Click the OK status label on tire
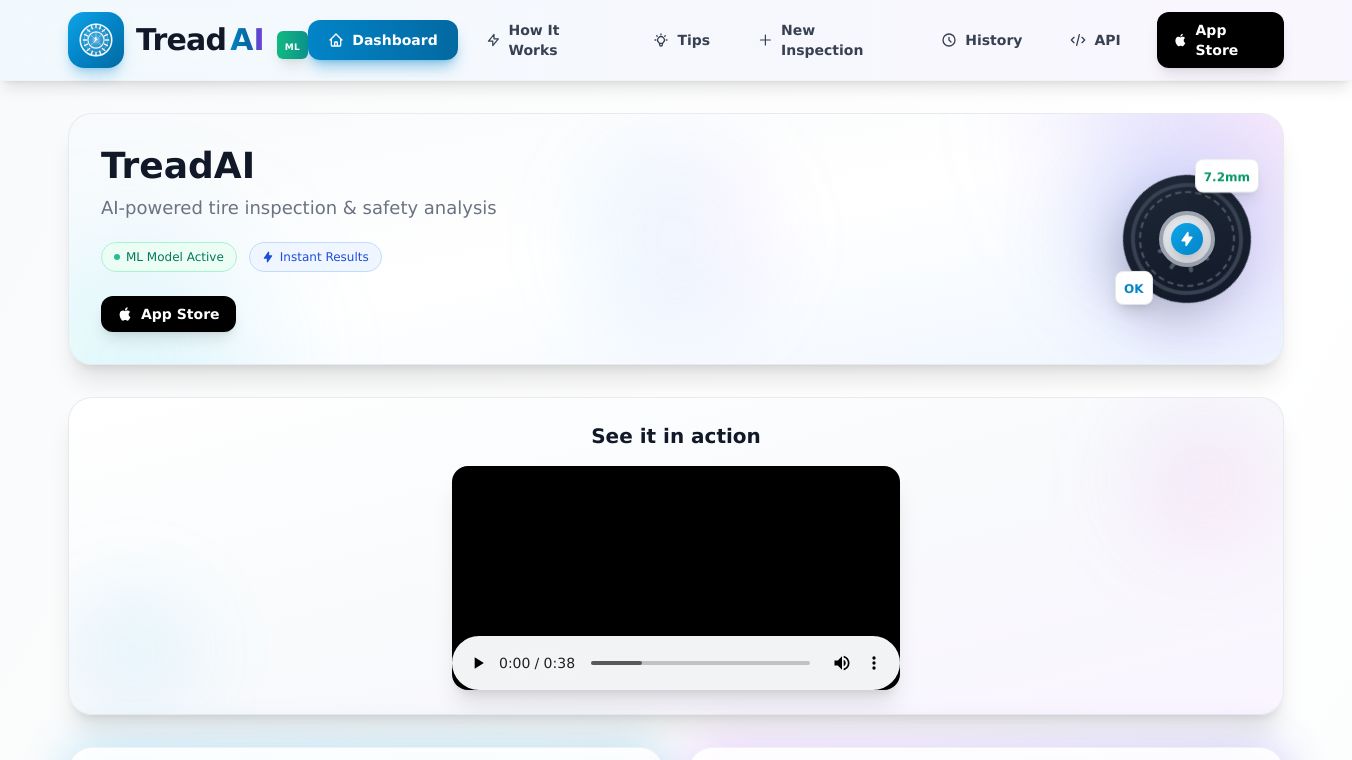 click(1134, 289)
